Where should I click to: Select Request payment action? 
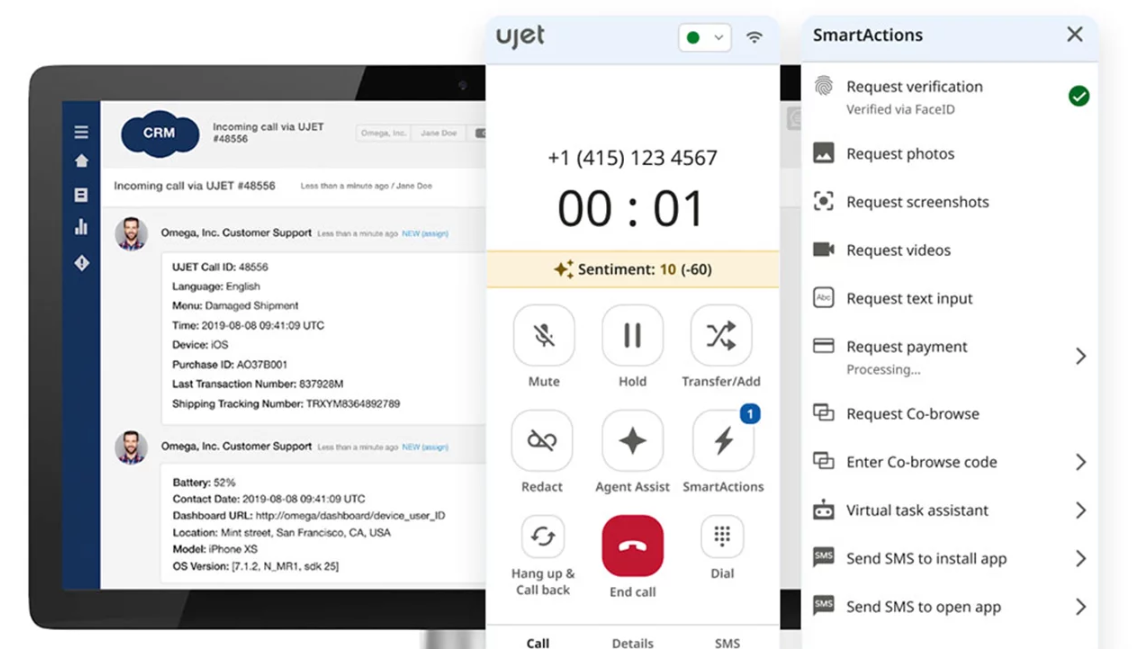pyautogui.click(x=949, y=356)
